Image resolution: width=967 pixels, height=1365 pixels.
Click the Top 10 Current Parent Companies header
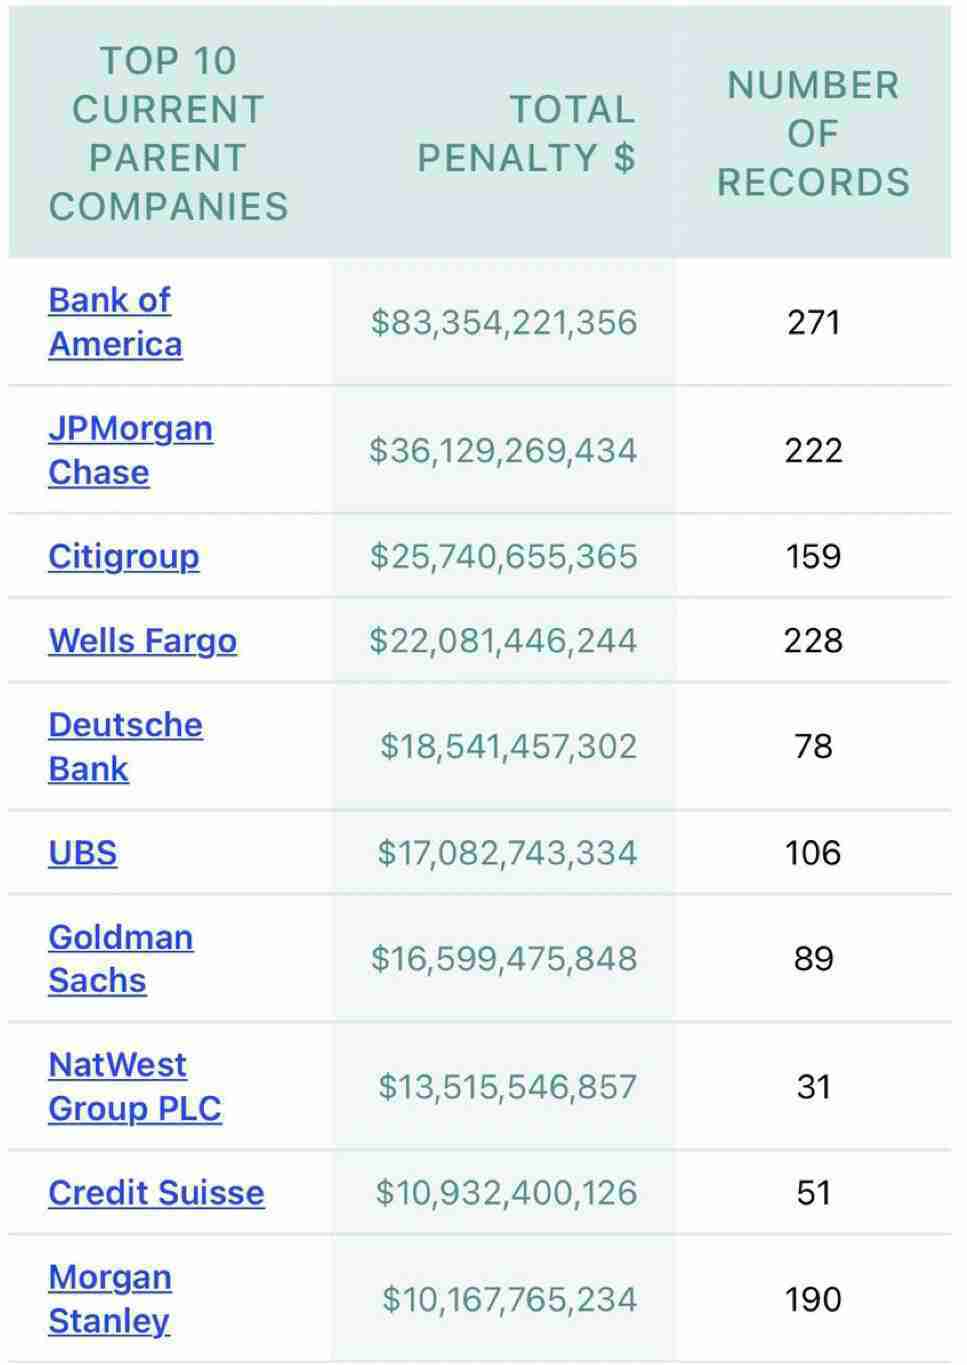pyautogui.click(x=168, y=134)
